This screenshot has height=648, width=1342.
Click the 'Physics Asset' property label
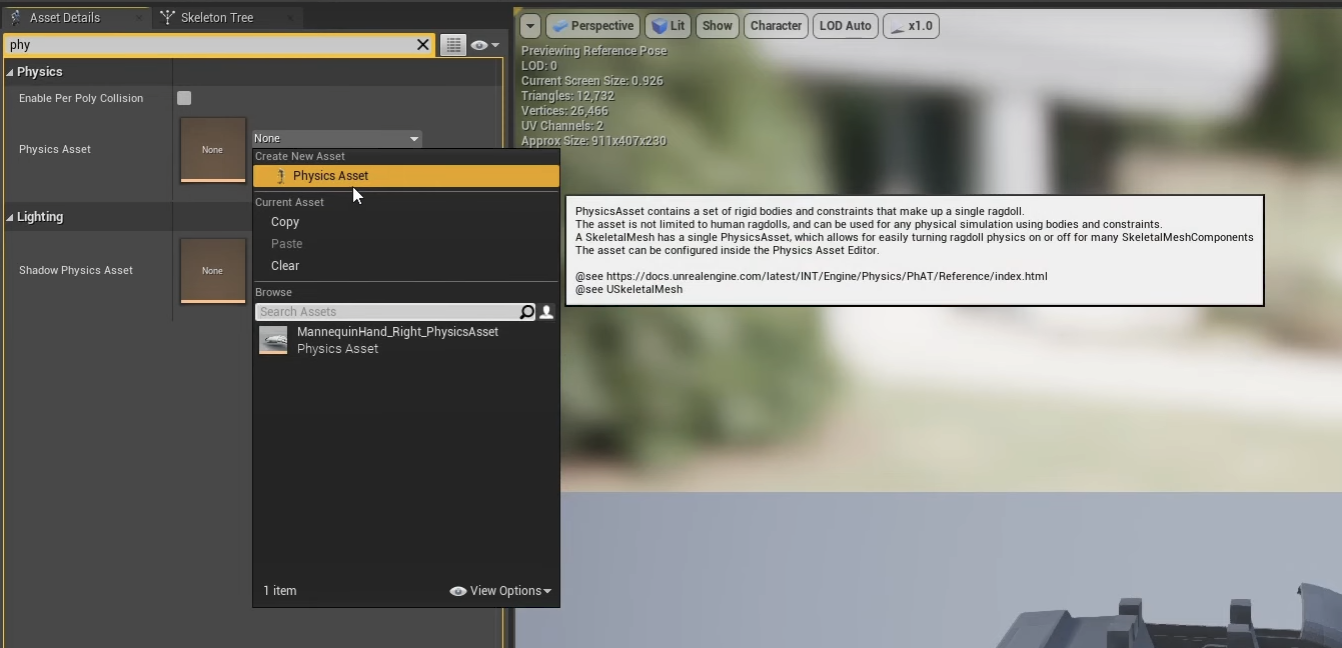(x=55, y=149)
